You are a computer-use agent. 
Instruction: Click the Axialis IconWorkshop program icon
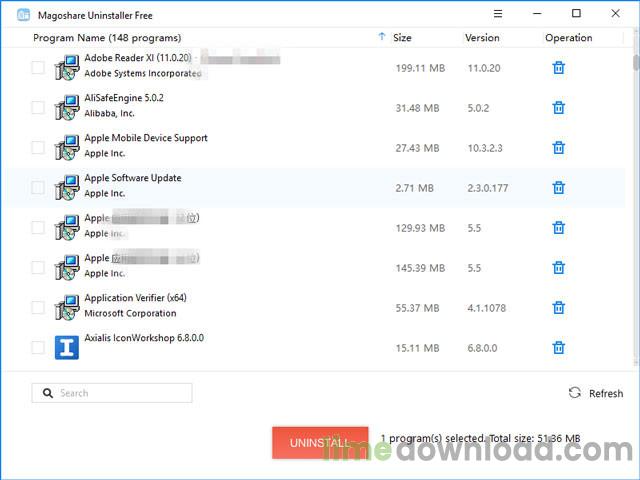[67, 347]
